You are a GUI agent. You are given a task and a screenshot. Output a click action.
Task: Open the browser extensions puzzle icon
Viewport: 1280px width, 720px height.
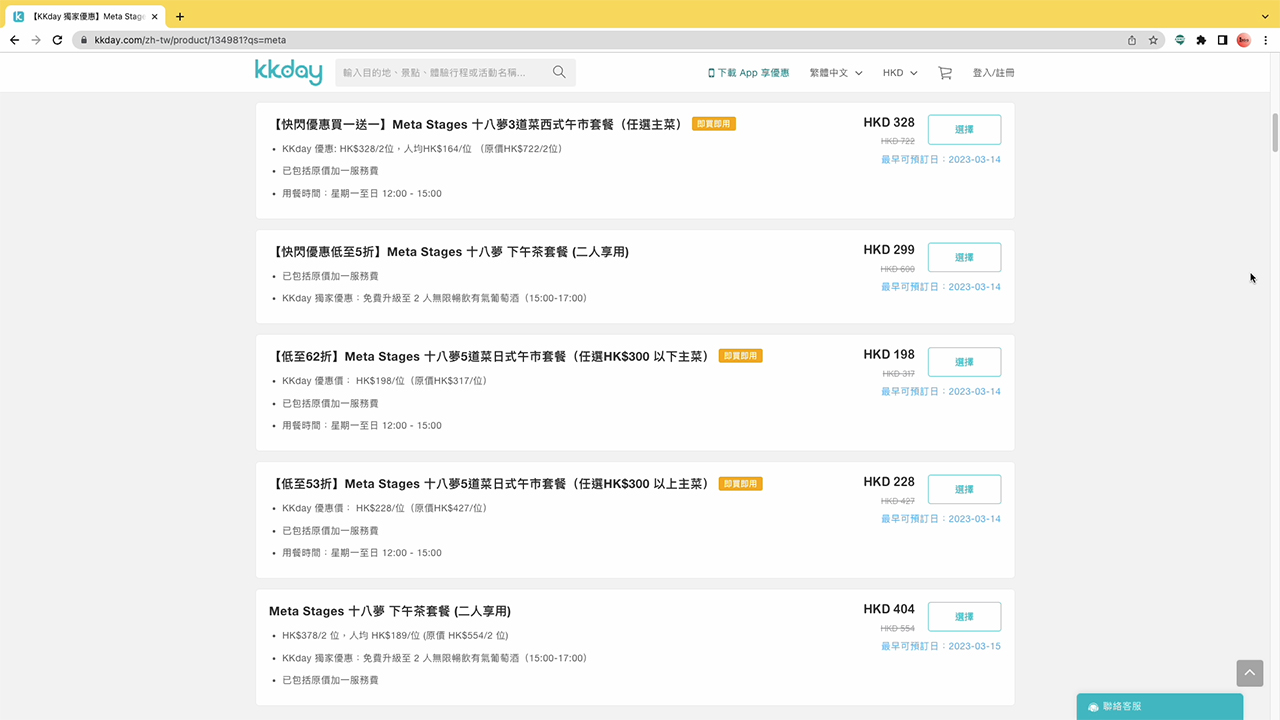pyautogui.click(x=1201, y=40)
